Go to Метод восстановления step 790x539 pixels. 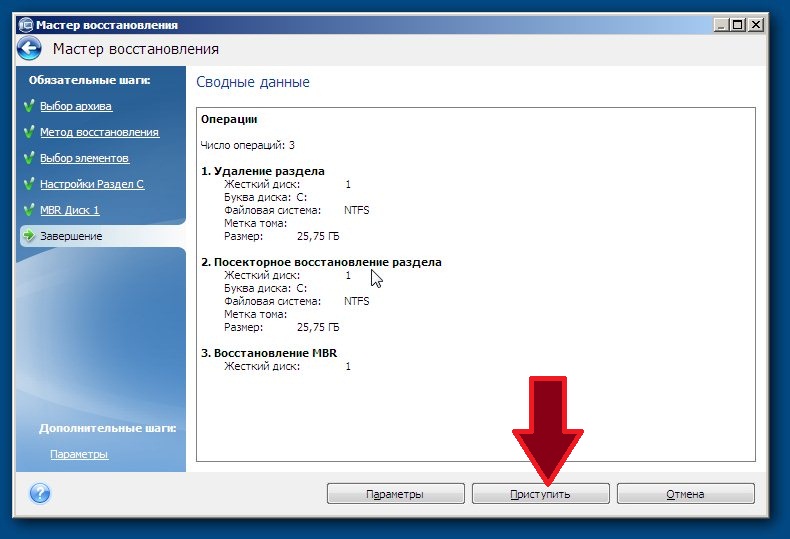99,132
